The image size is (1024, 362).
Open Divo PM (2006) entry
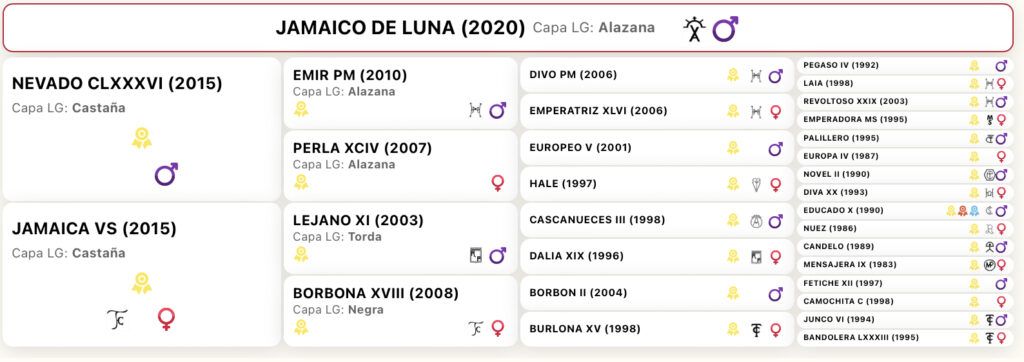coord(656,75)
